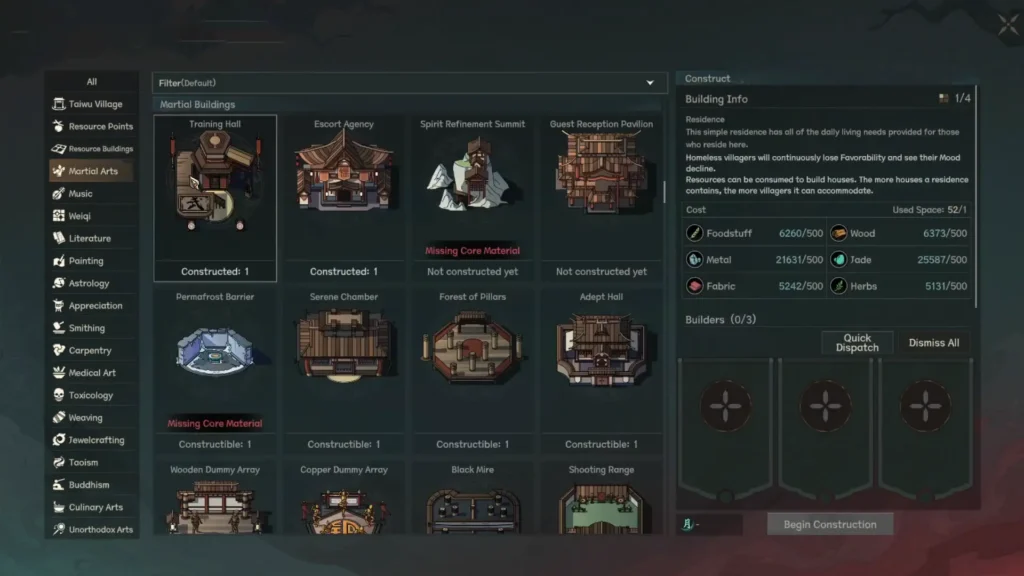Click the Building Info panel scrollbar
Image resolution: width=1024 pixels, height=576 pixels.
coord(976,196)
